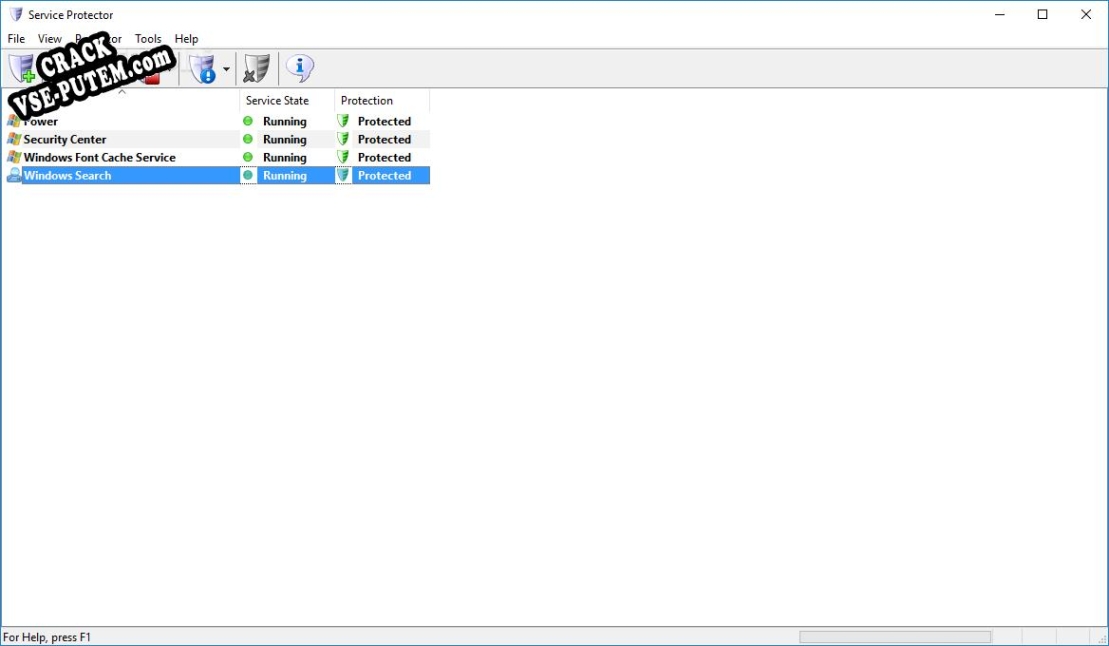Viewport: 1109px width, 646px height.
Task: Click Running text in Power row
Action: click(x=285, y=122)
